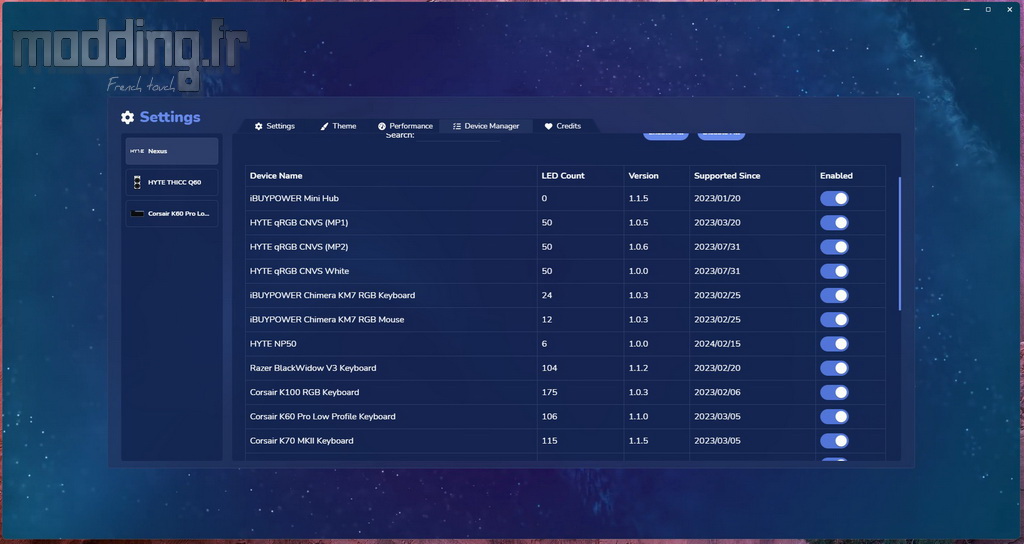The width and height of the screenshot is (1024, 544).
Task: Select the HYTE qRGB CNVS (MP1) name
Action: pyautogui.click(x=298, y=223)
